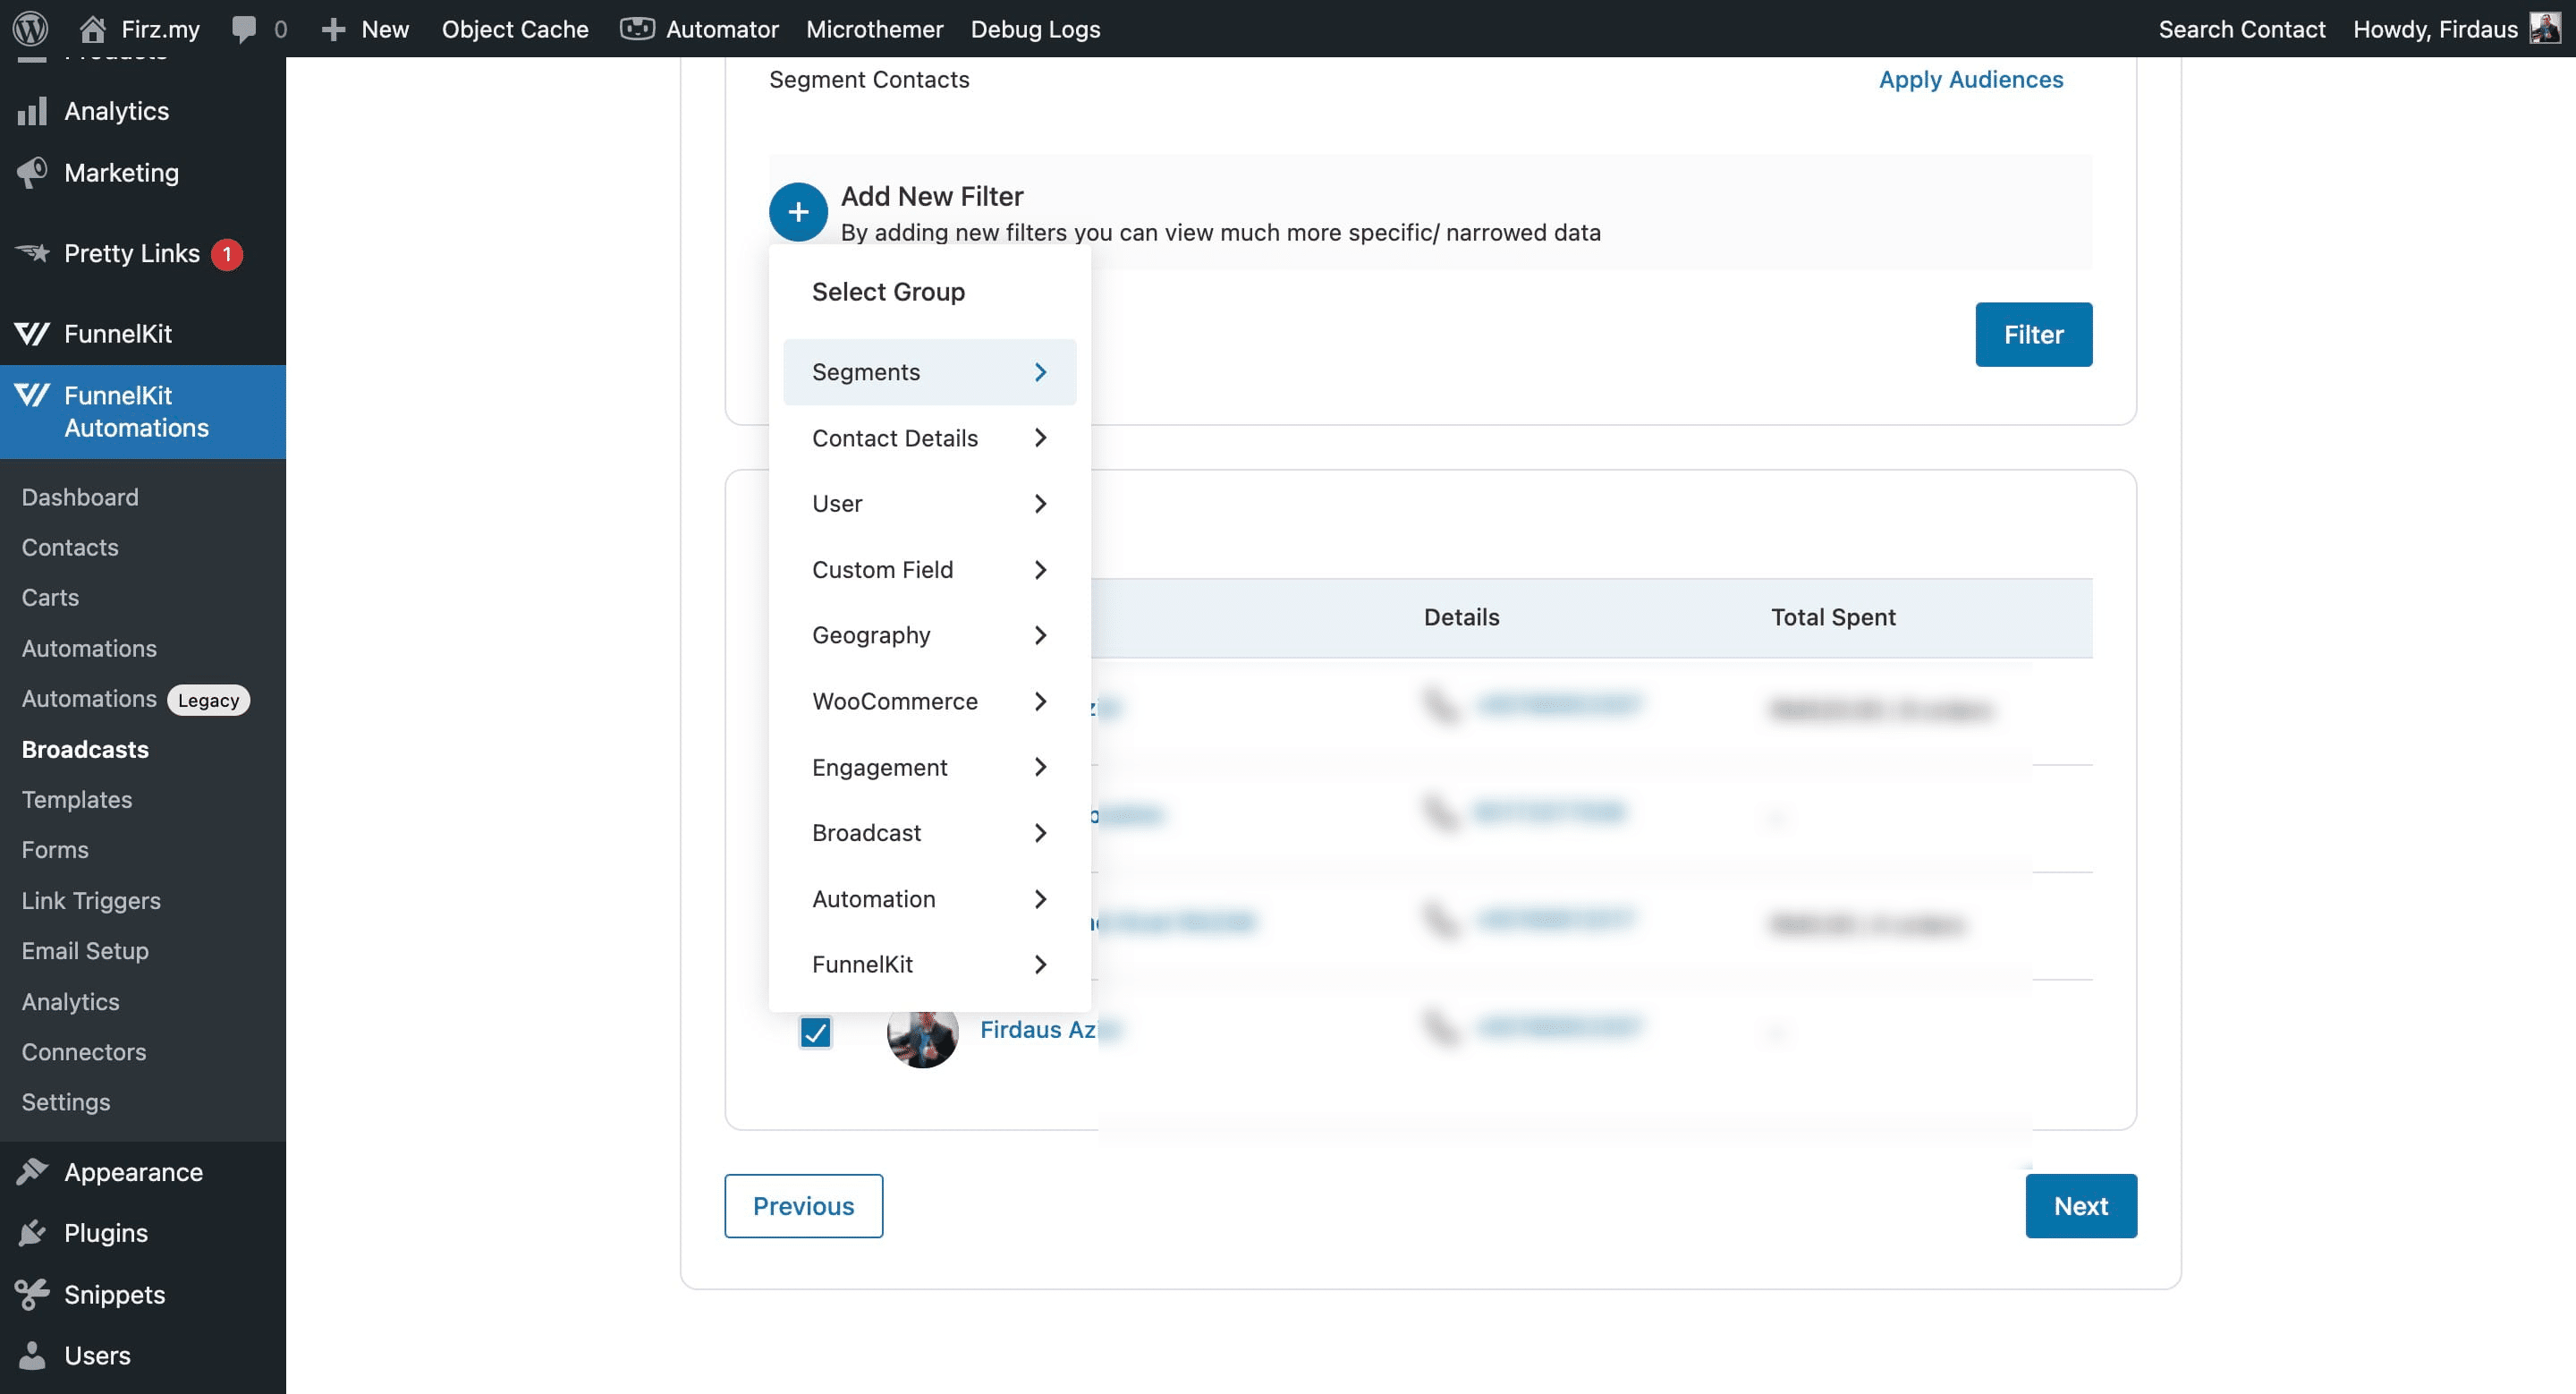
Task: Click the Pretty Links star icon
Action: (x=32, y=253)
